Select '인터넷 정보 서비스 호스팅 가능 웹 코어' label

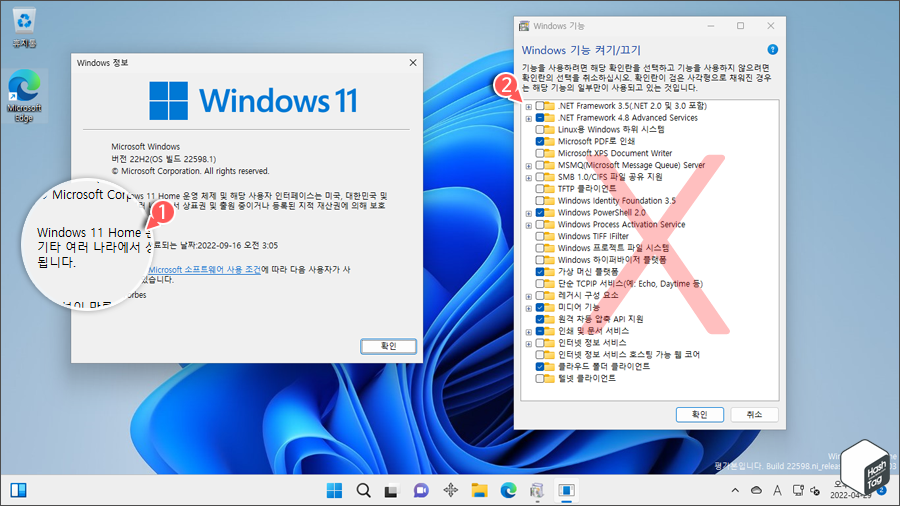pos(629,355)
